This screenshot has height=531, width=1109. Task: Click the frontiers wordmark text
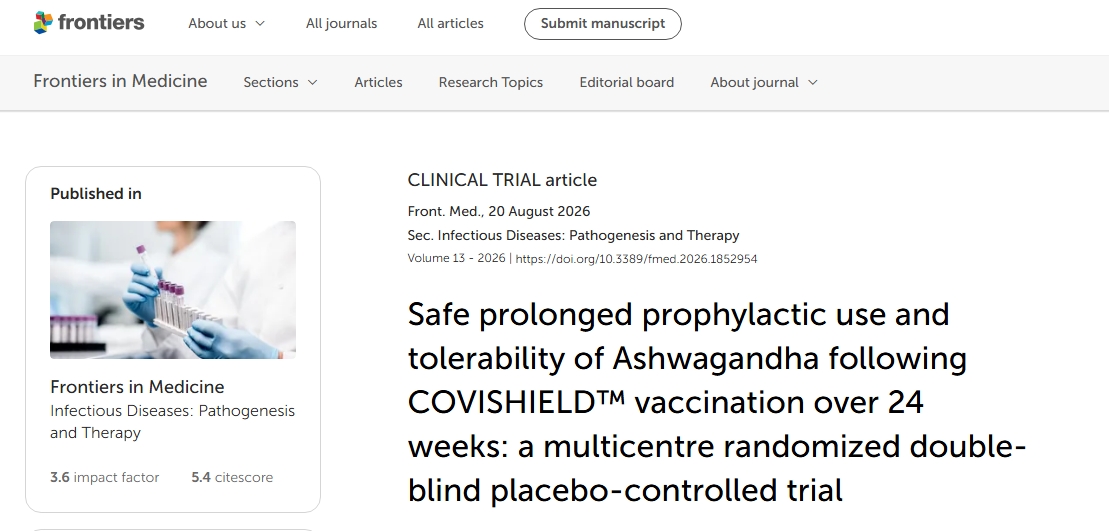tap(101, 23)
